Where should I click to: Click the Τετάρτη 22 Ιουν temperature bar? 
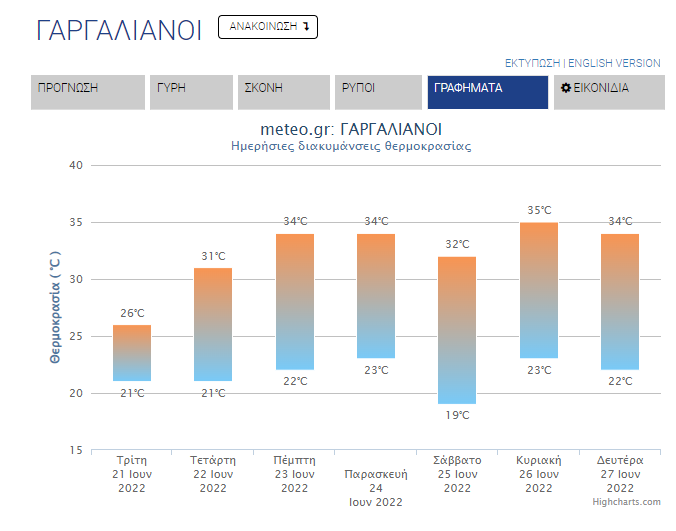[213, 325]
